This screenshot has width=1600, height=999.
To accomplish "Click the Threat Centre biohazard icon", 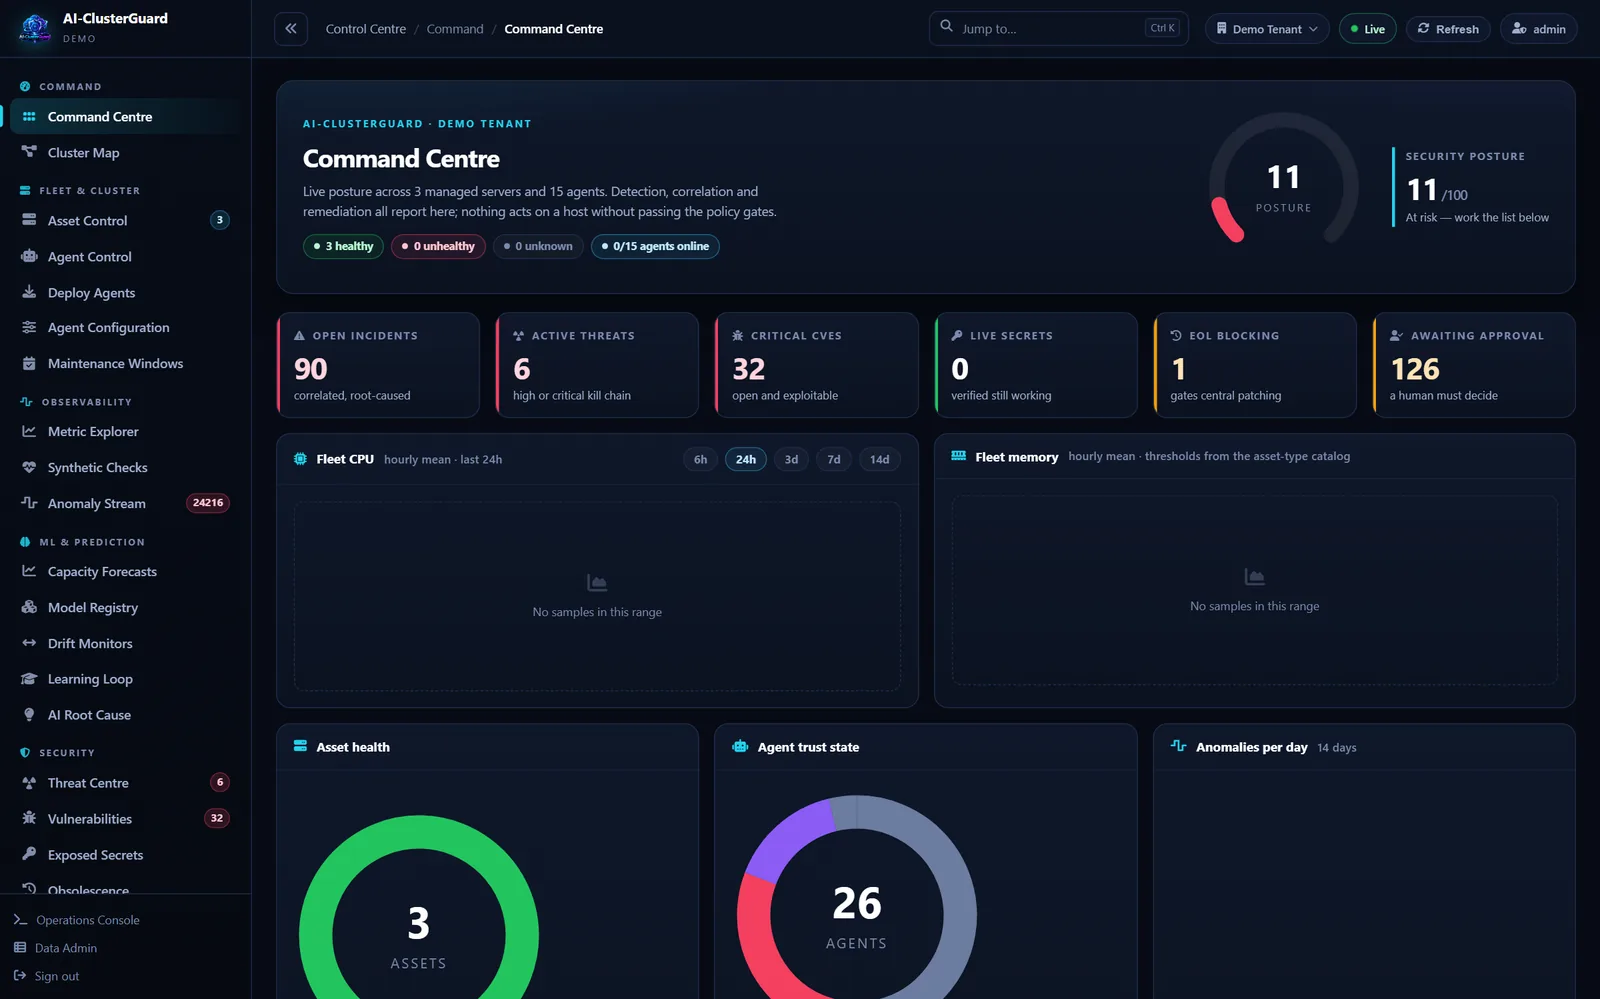I will point(29,782).
